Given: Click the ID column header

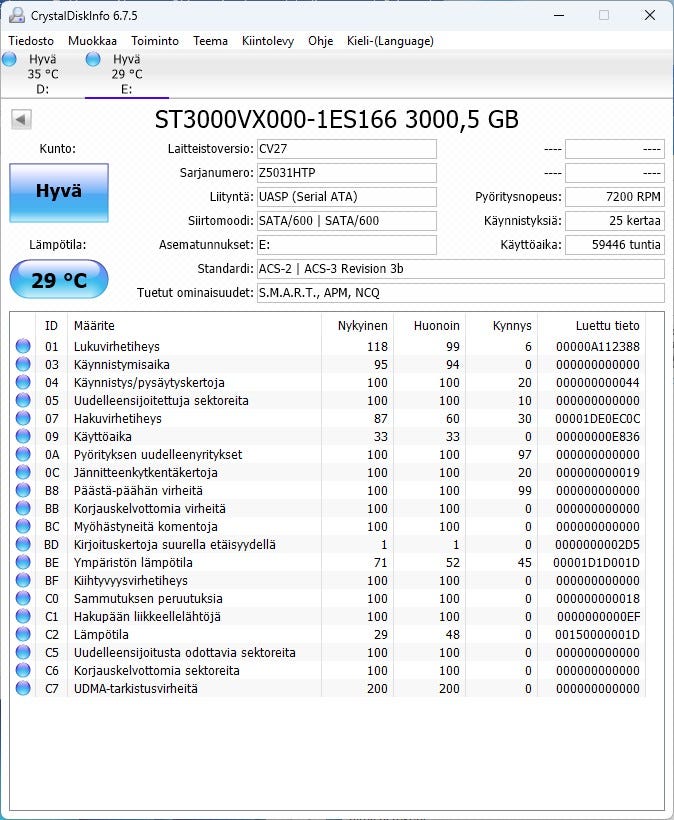Looking at the screenshot, I should (51, 325).
